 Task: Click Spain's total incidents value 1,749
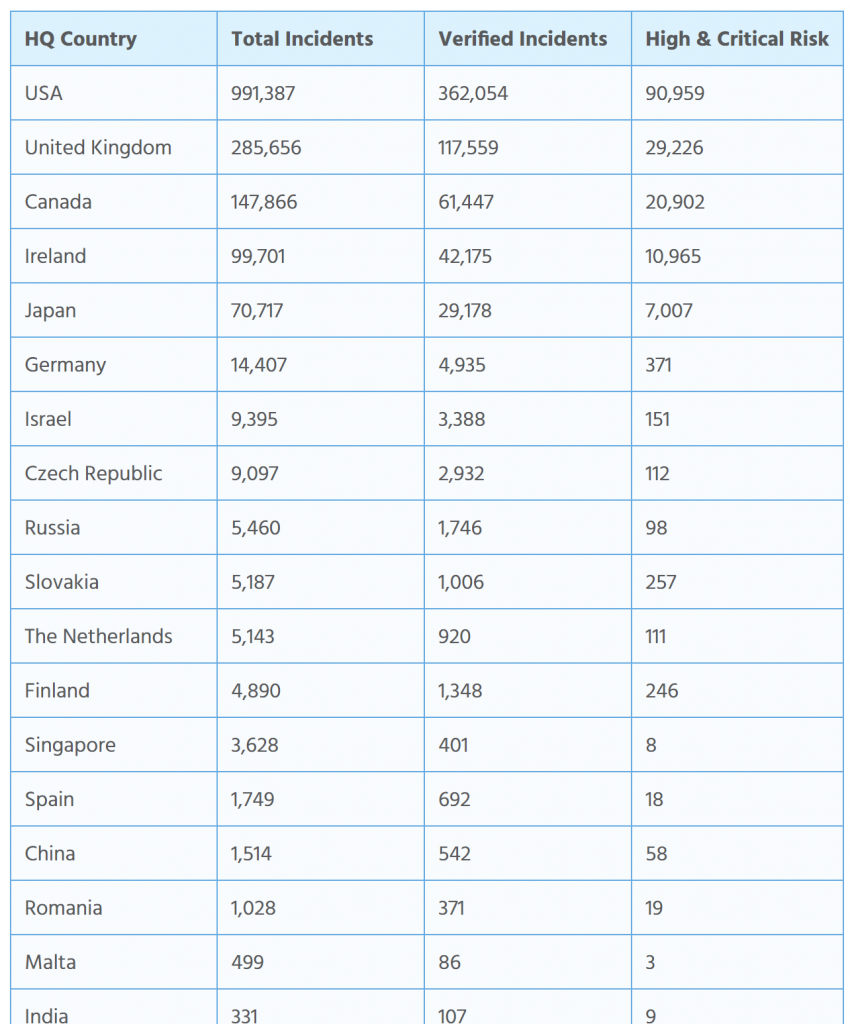(x=252, y=799)
